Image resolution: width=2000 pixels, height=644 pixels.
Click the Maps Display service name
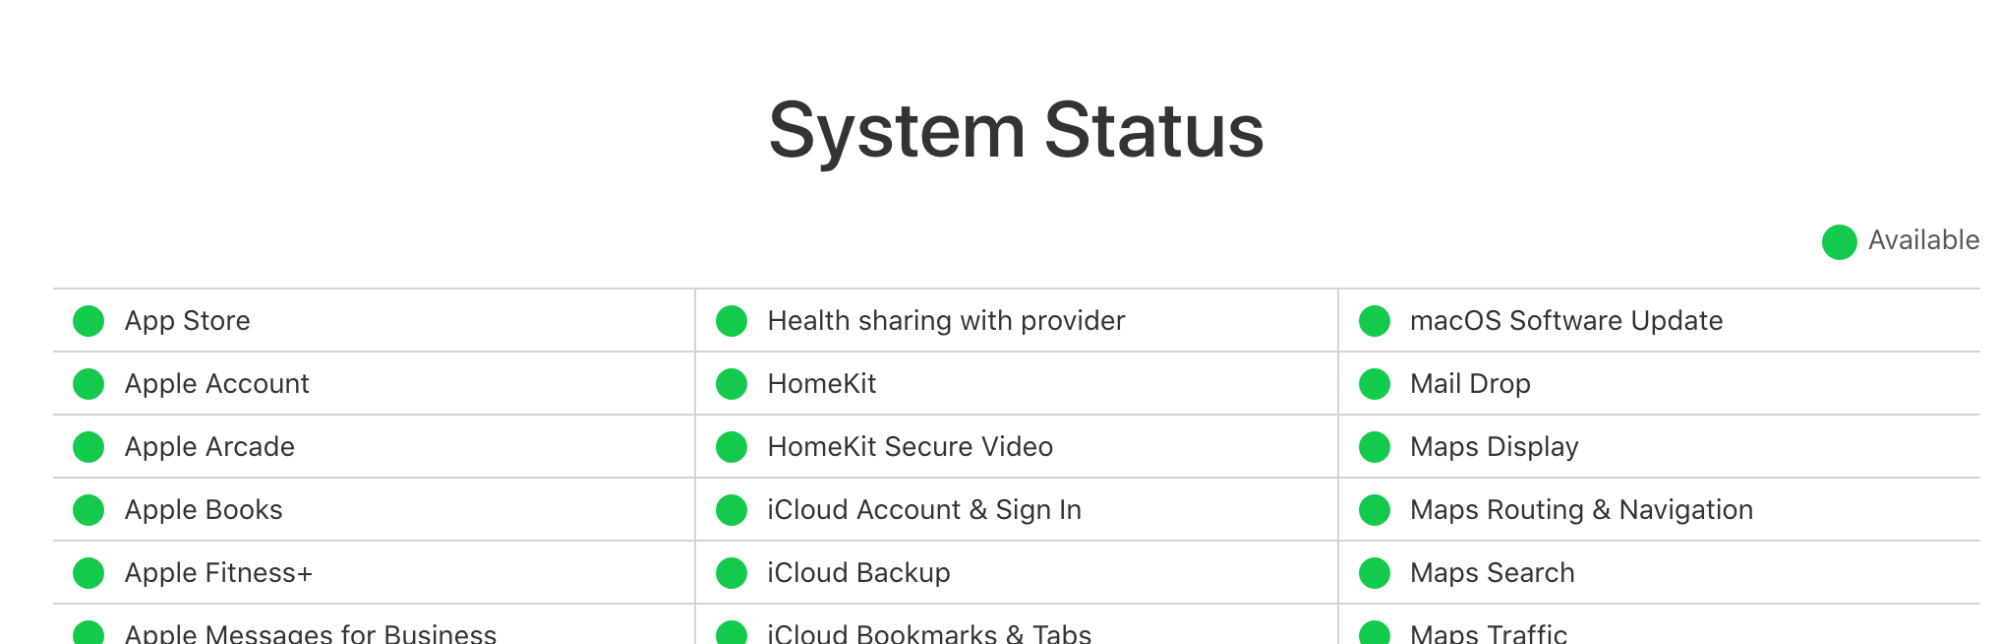[1494, 447]
